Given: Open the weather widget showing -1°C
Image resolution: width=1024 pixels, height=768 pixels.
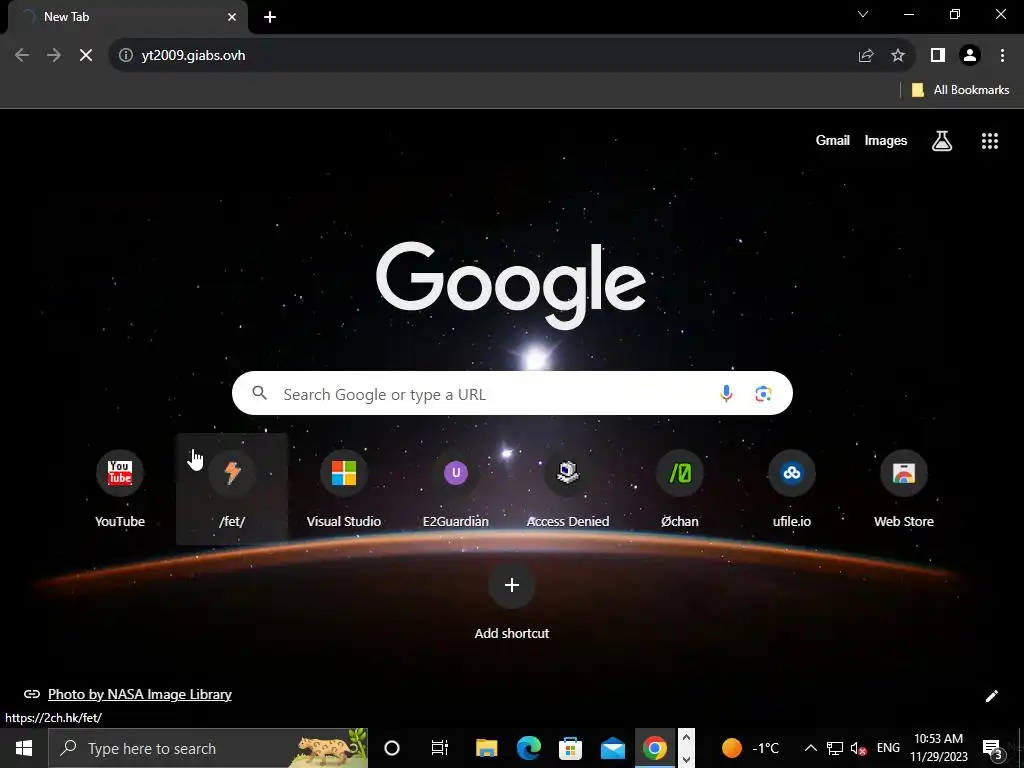Looking at the screenshot, I should 751,748.
